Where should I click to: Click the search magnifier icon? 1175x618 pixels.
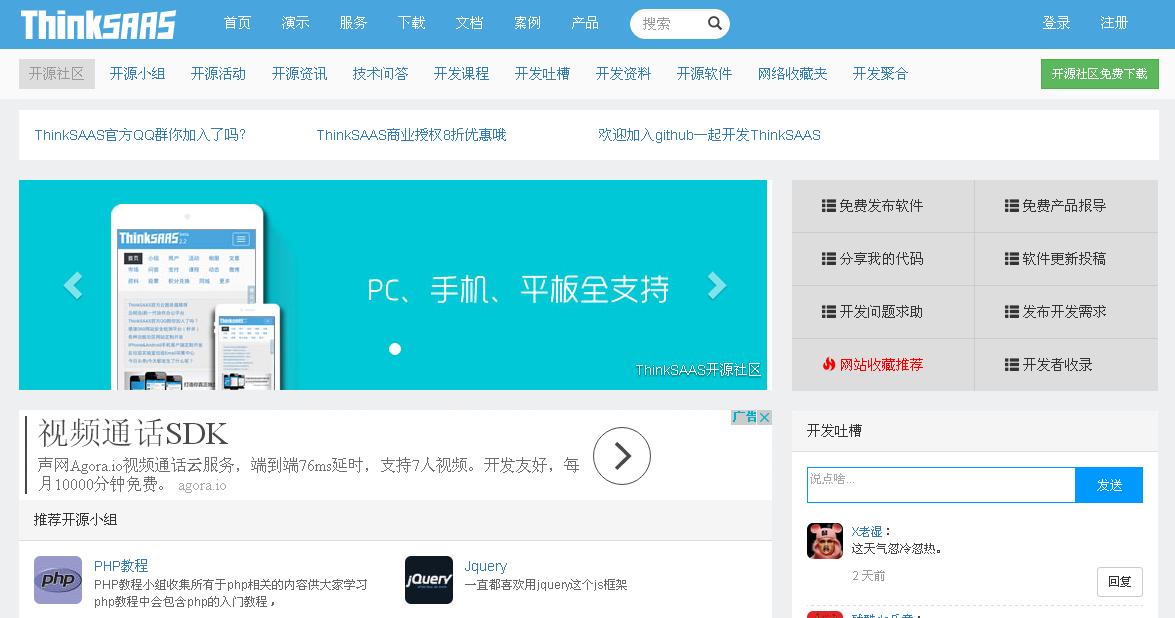tap(715, 23)
